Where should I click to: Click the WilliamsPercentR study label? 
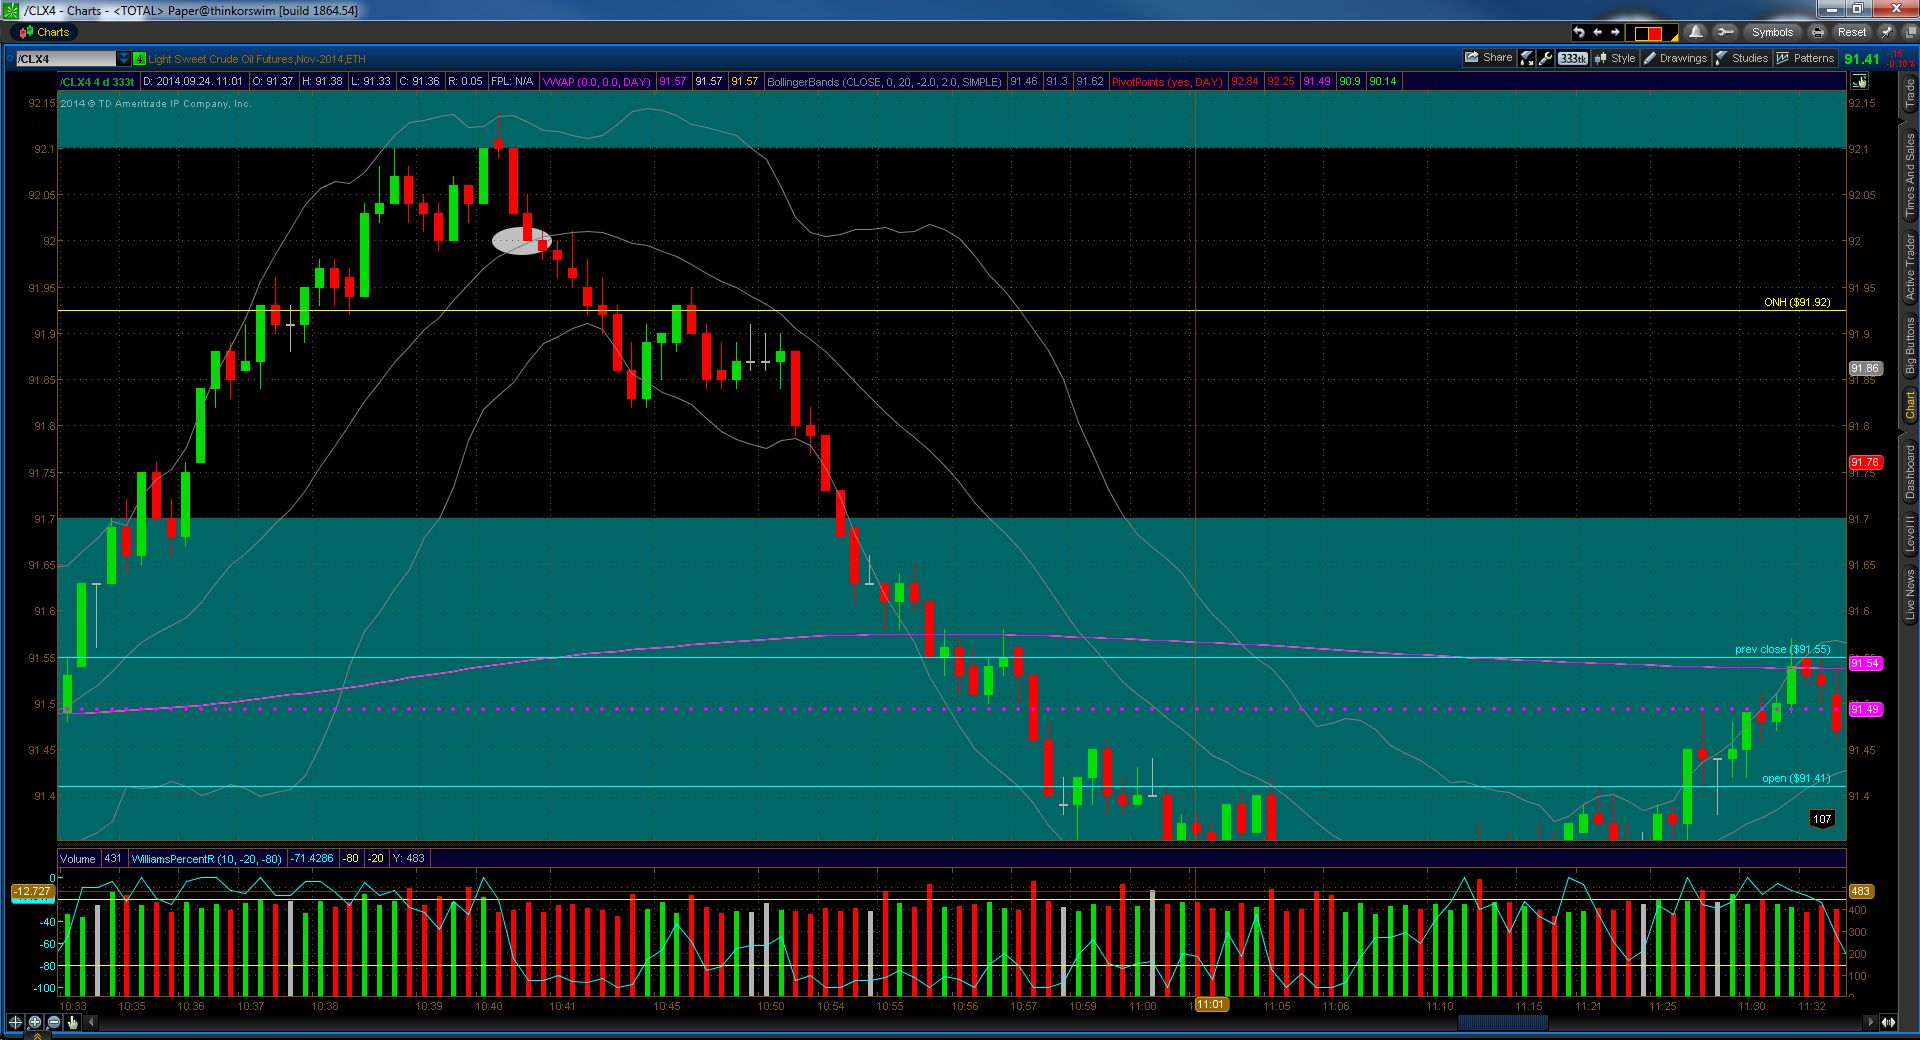[207, 858]
